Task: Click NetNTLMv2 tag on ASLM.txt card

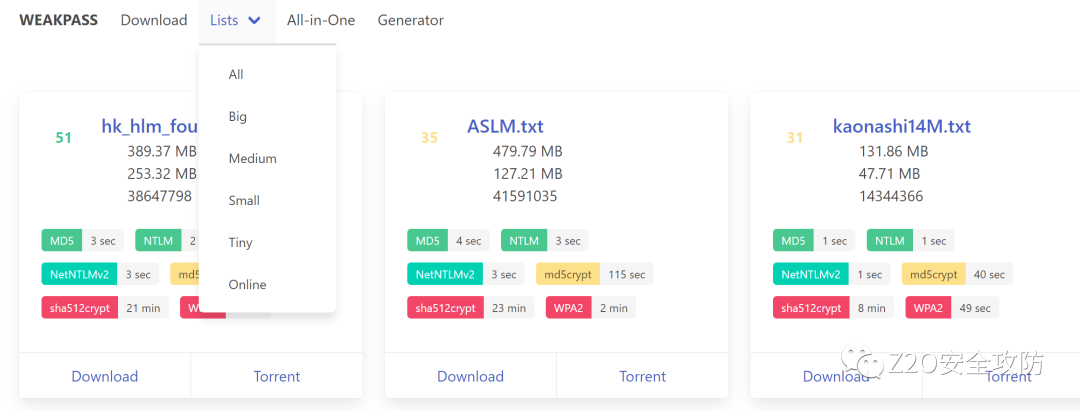Action: 445,274
